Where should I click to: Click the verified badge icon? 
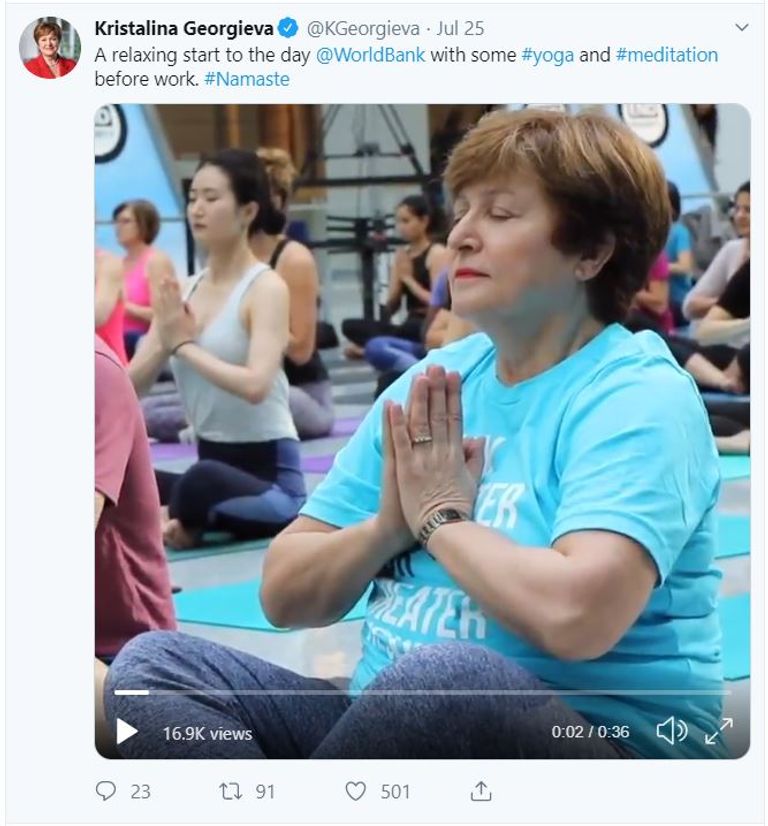coord(288,29)
